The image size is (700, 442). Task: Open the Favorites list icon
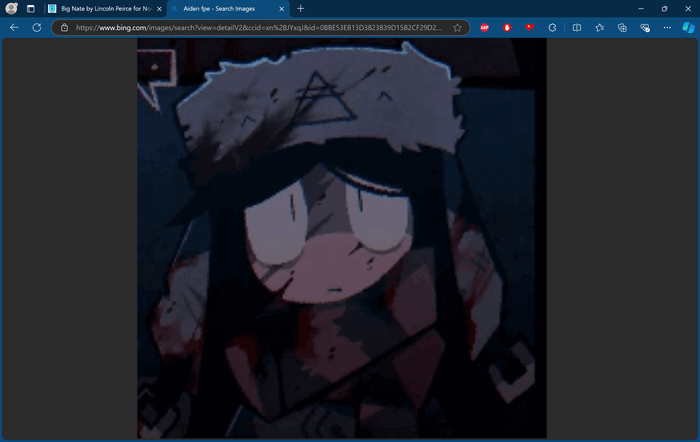click(x=600, y=28)
